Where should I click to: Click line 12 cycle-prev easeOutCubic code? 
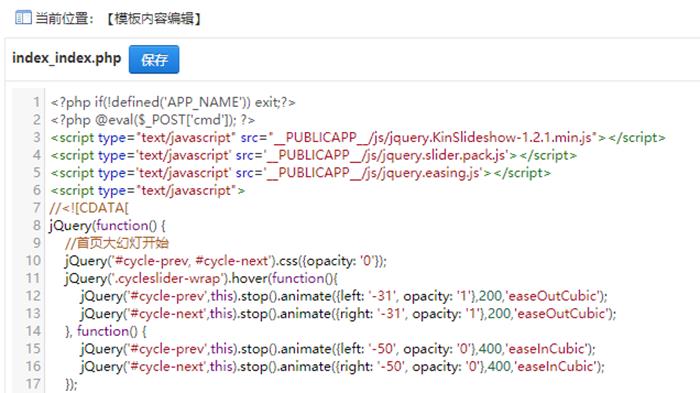click(x=344, y=296)
